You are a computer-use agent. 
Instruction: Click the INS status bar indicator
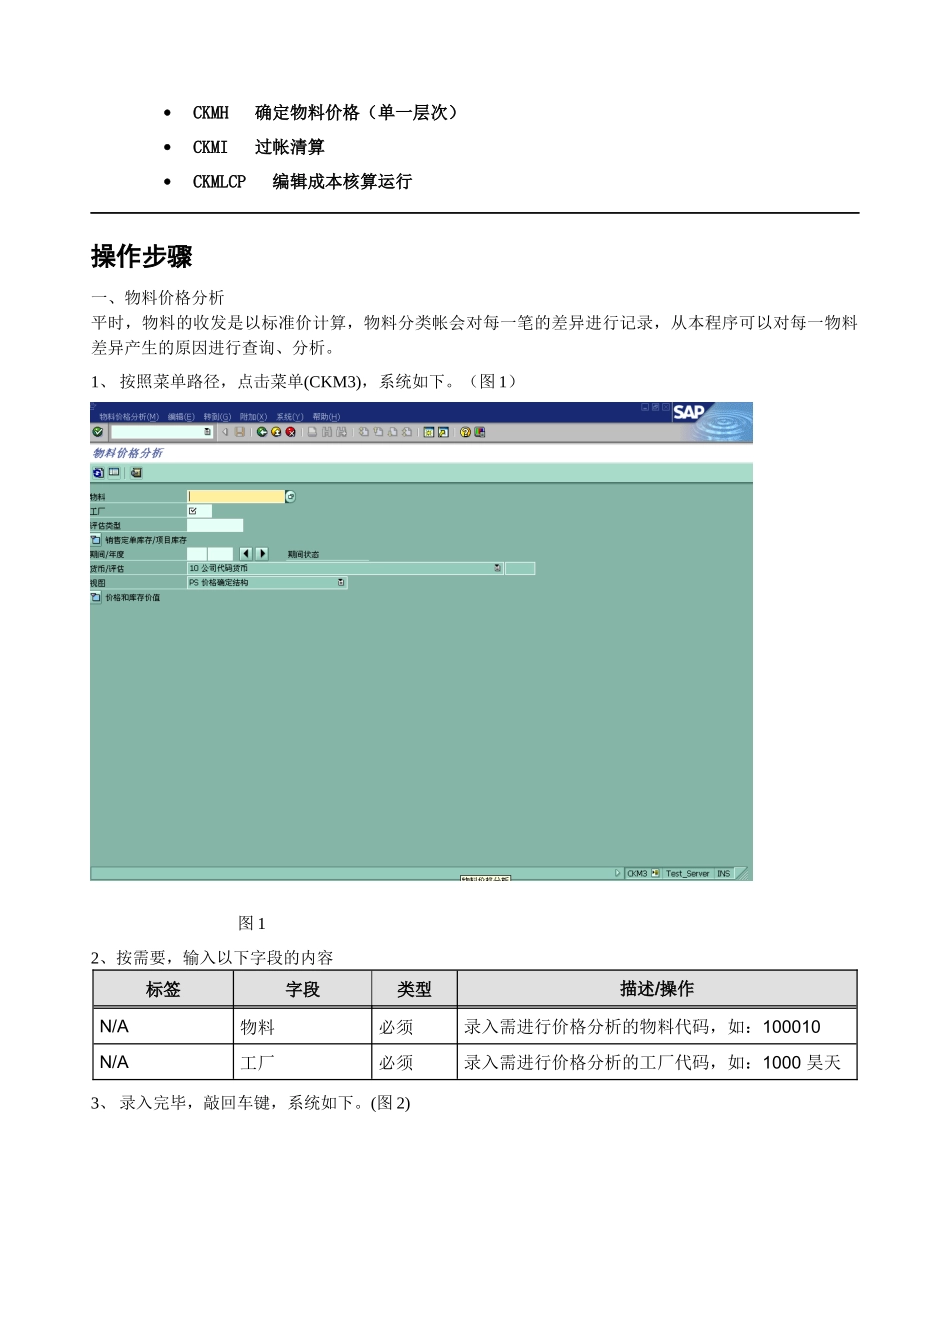[x=723, y=873]
